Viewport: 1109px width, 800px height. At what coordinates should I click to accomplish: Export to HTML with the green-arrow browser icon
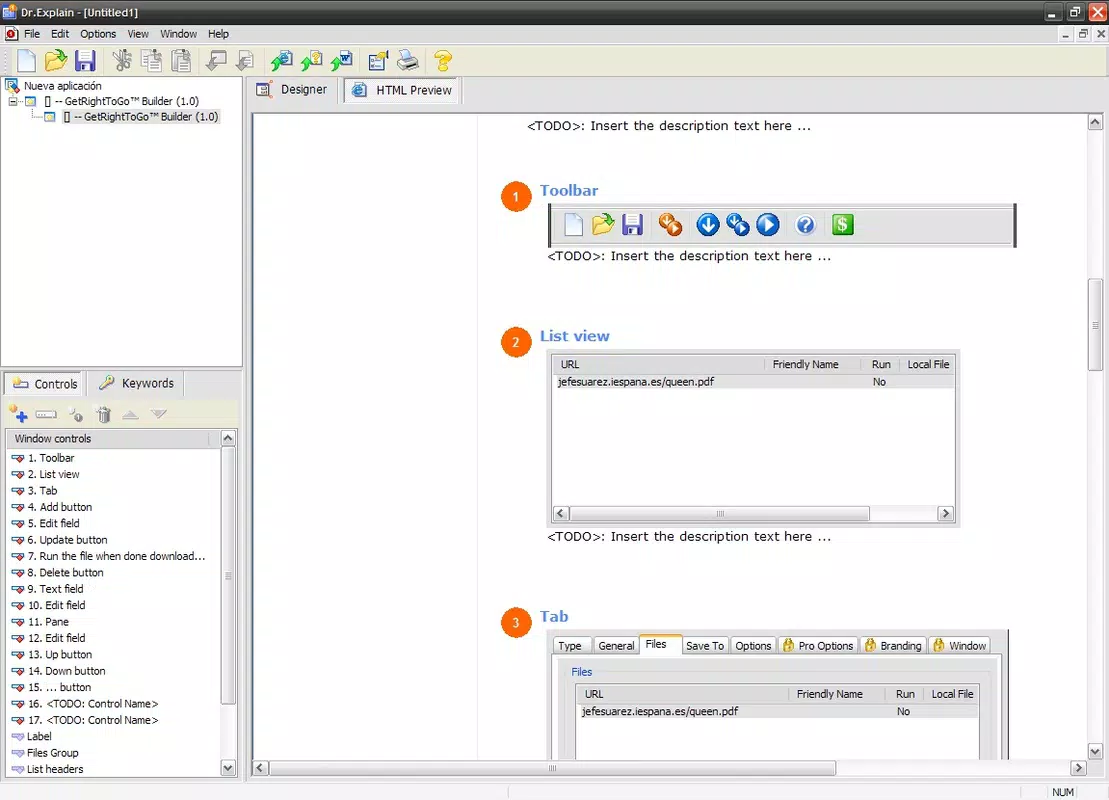[x=281, y=61]
